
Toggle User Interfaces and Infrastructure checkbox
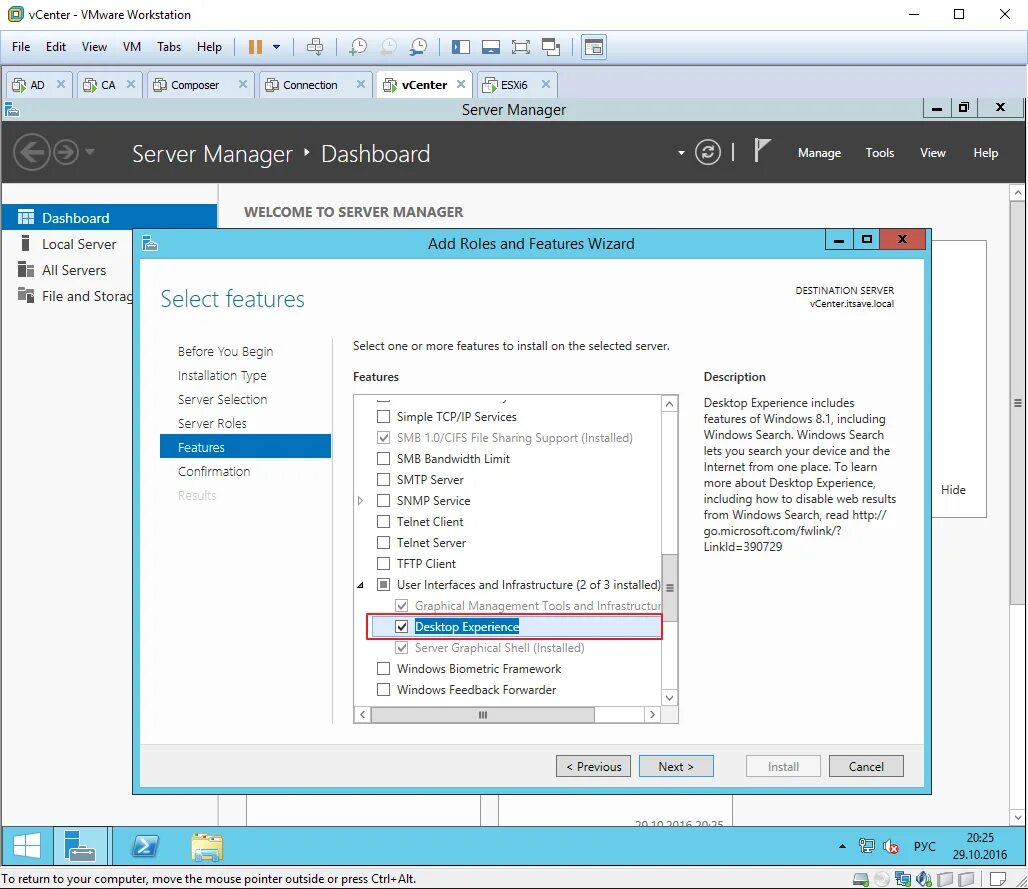coord(384,584)
